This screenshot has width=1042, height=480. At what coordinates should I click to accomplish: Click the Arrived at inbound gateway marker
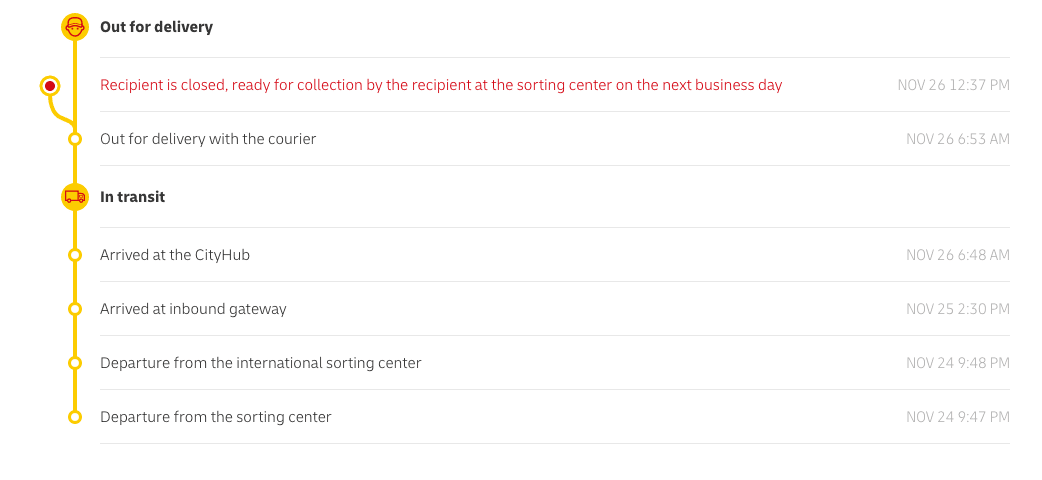pos(75,309)
